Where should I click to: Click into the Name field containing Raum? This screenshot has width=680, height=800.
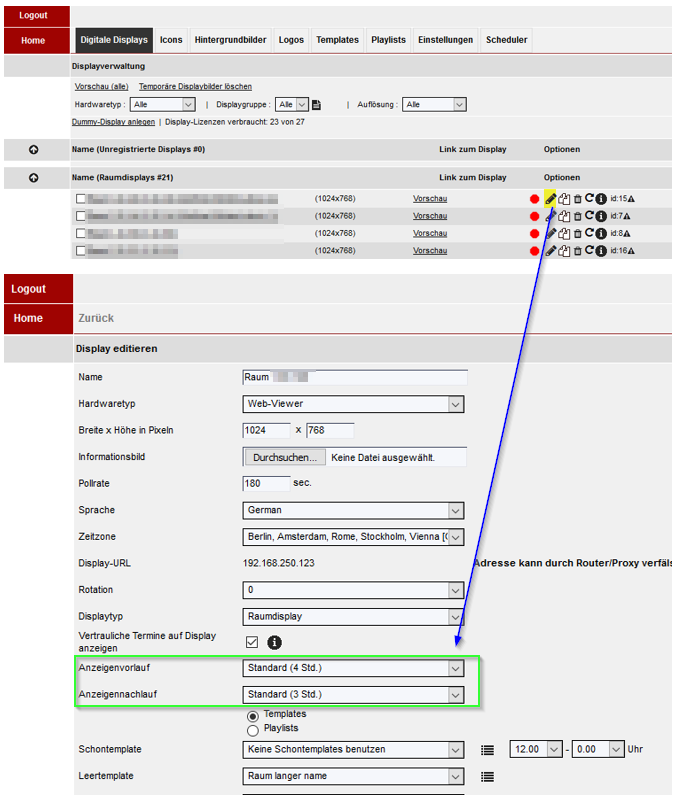pos(355,377)
